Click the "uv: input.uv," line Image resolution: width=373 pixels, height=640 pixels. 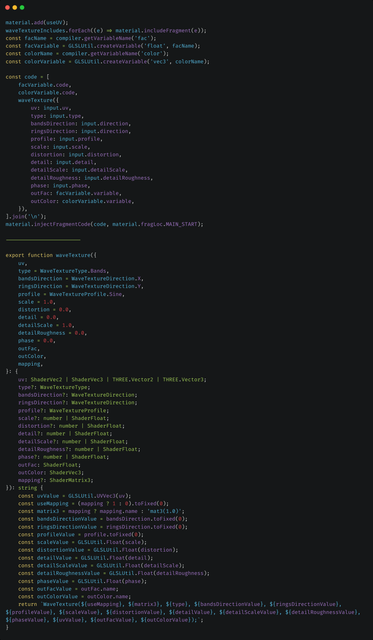pos(51,108)
